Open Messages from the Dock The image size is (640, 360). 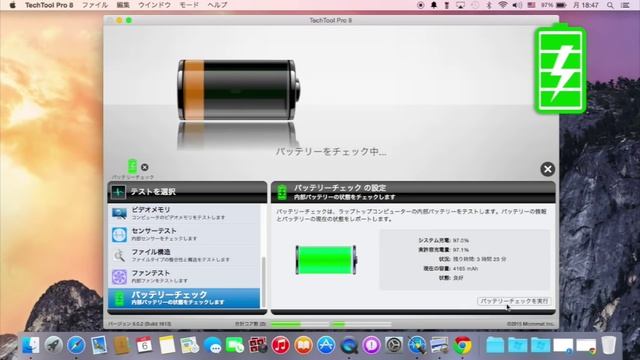[213, 346]
